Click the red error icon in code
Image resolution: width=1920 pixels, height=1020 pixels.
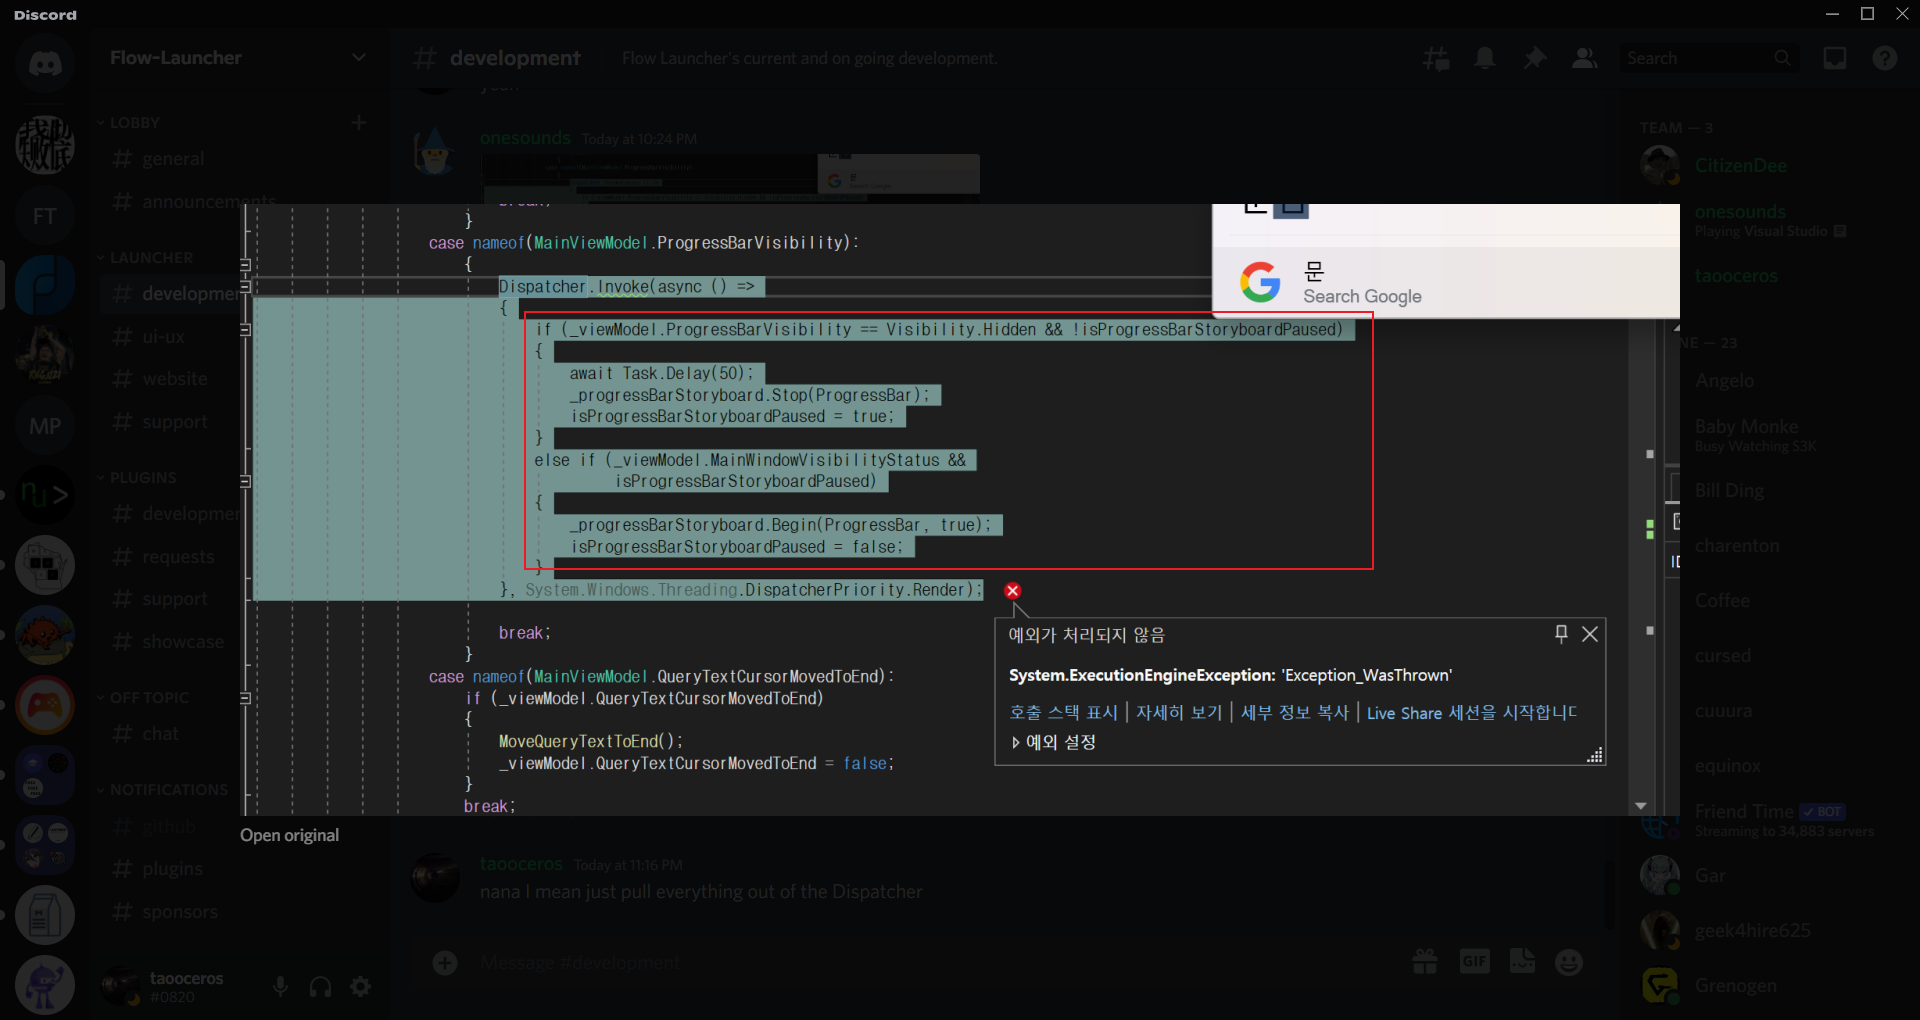1012,591
